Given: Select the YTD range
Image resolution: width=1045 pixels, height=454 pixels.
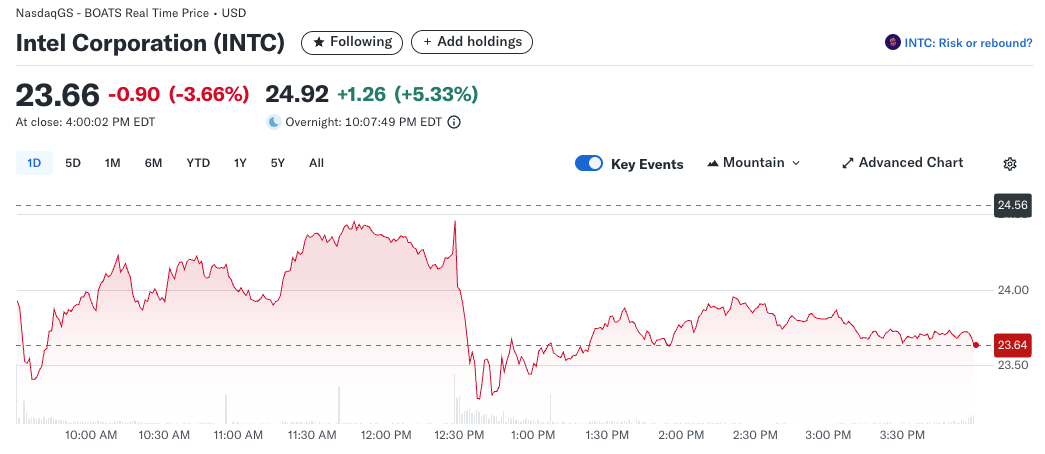Looking at the screenshot, I should click(x=198, y=163).
